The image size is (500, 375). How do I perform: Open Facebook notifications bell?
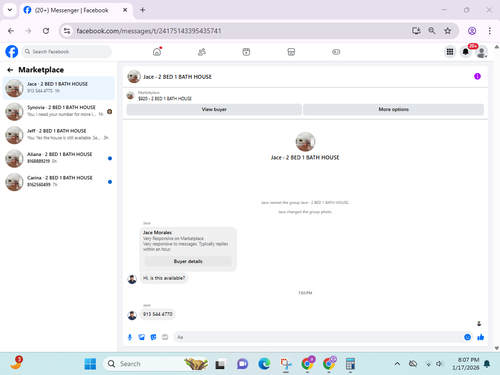466,52
